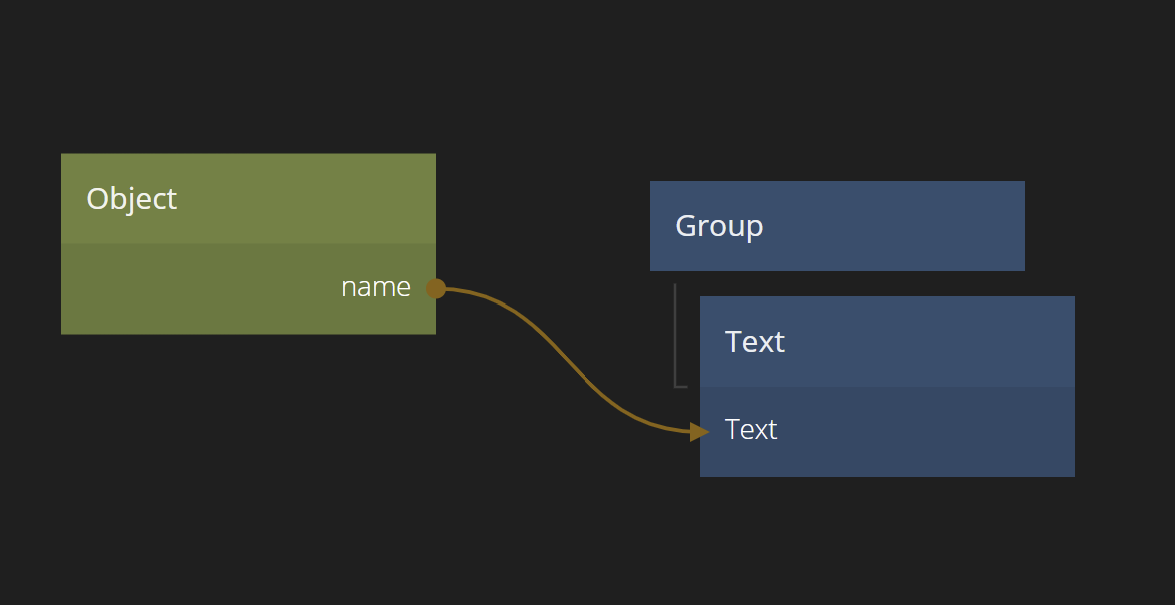Click the brown output port dot beside name
The height and width of the screenshot is (605, 1175).
click(x=435, y=288)
